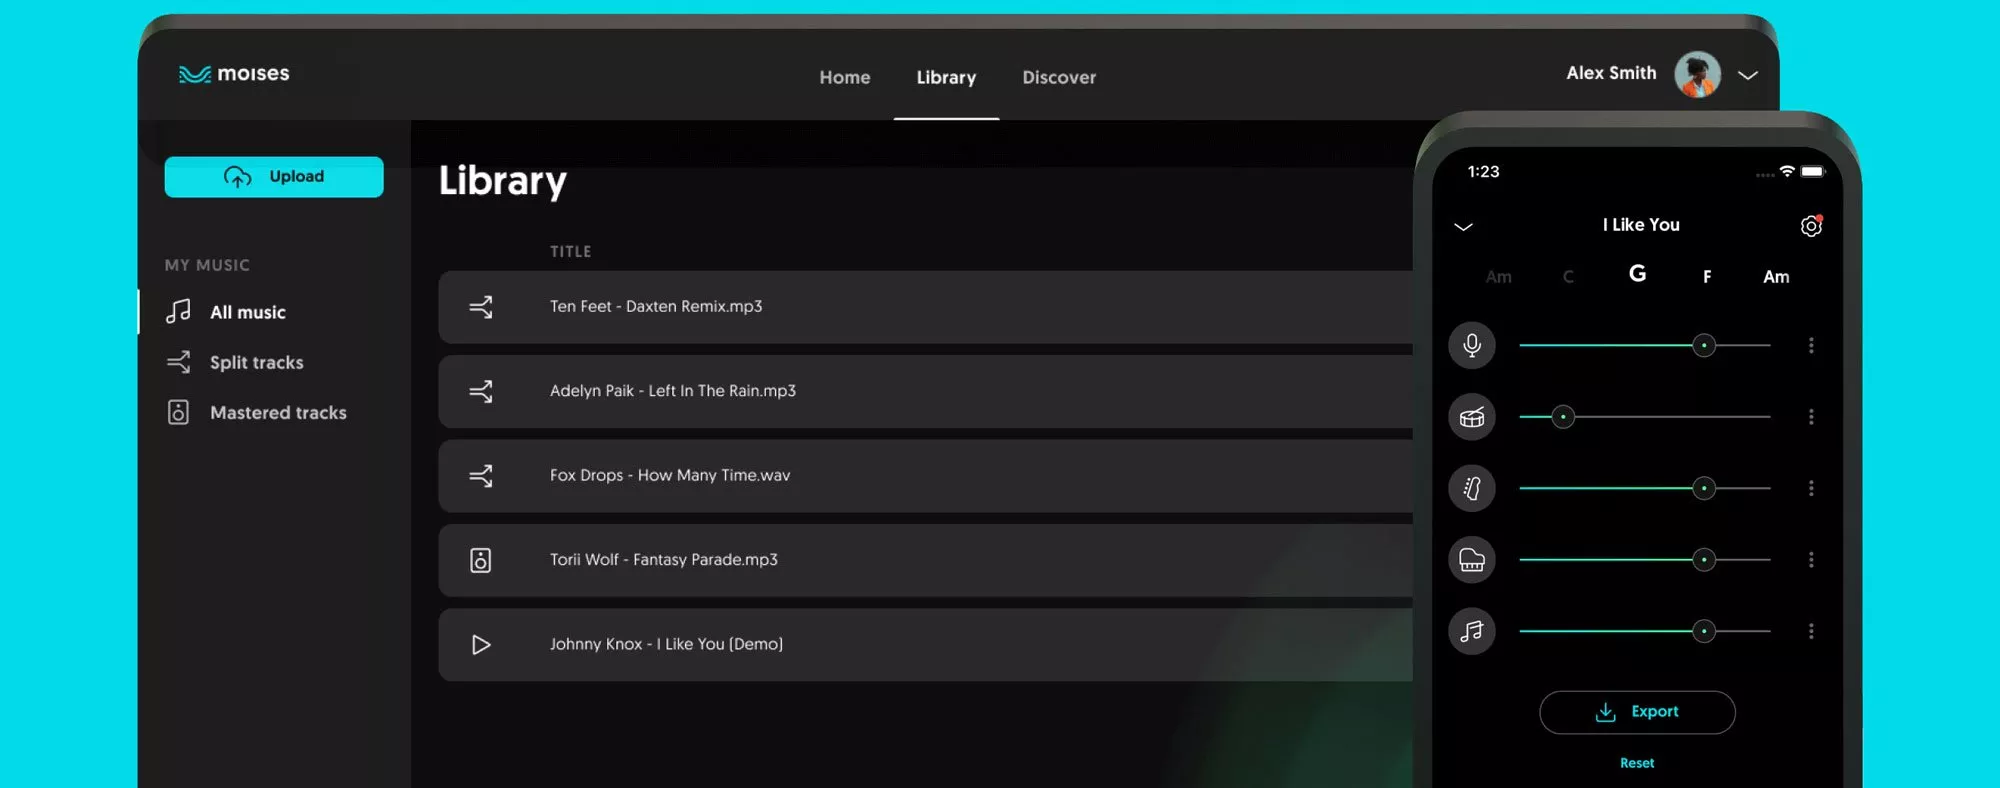Image resolution: width=2000 pixels, height=788 pixels.
Task: Click the Reset link
Action: point(1637,763)
